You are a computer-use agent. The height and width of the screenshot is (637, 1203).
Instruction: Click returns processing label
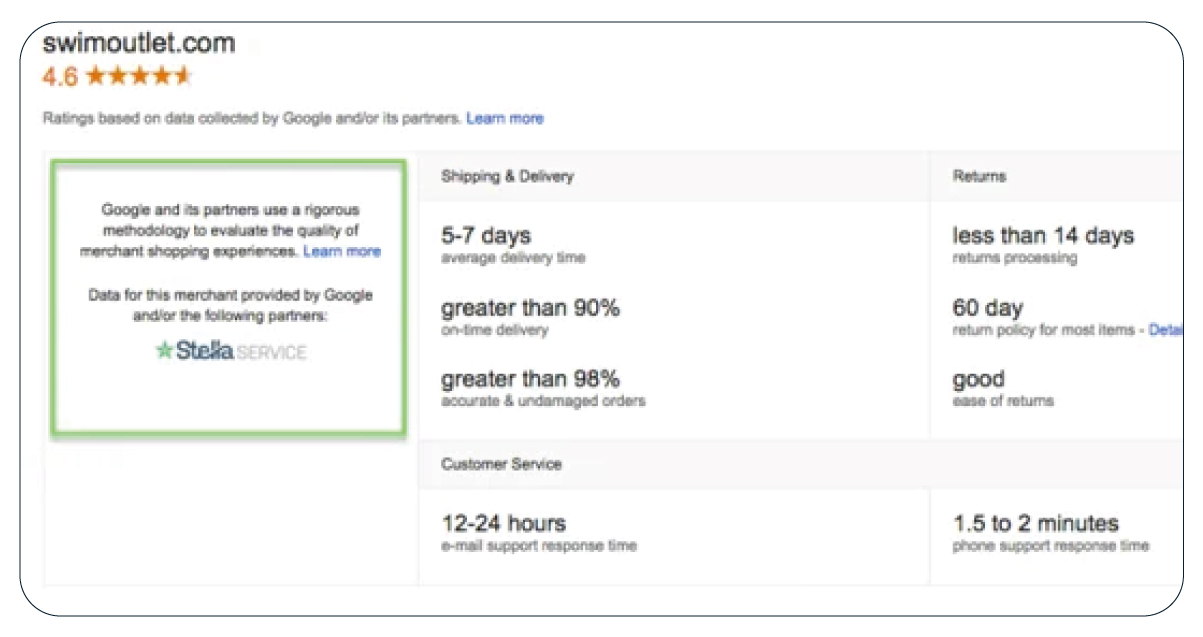click(x=1014, y=258)
